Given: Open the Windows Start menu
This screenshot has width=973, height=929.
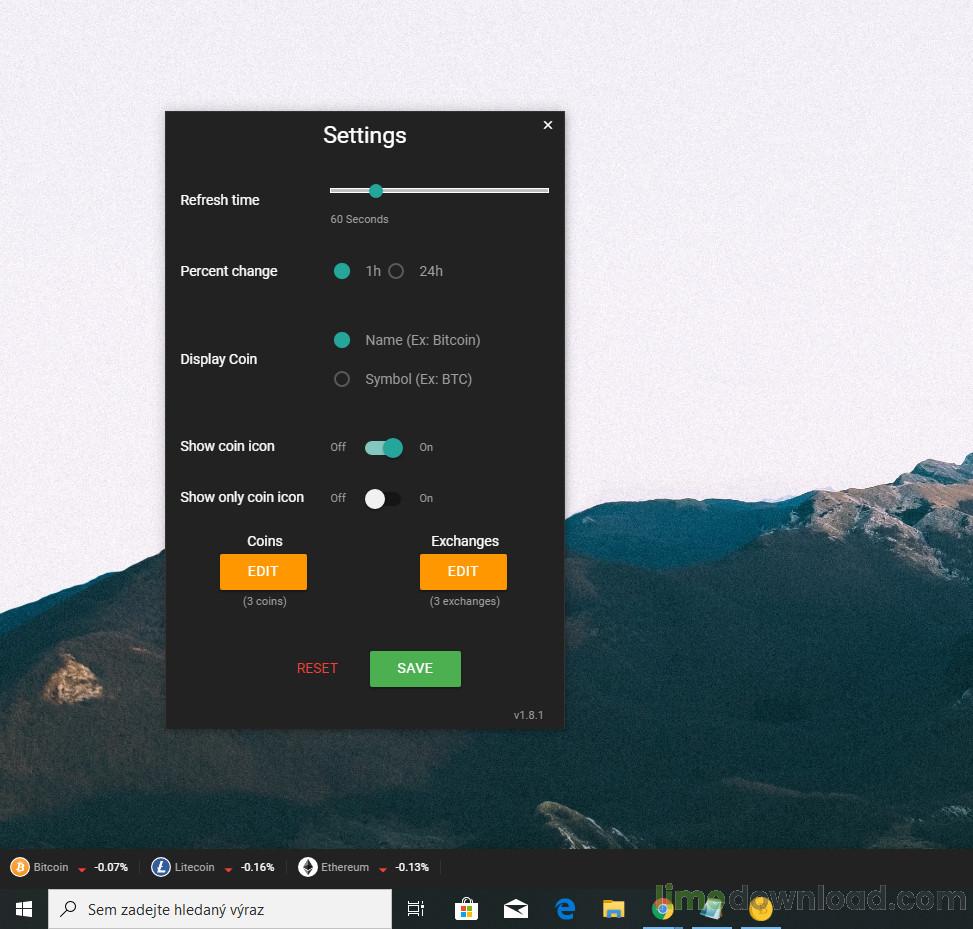Looking at the screenshot, I should coord(24,909).
